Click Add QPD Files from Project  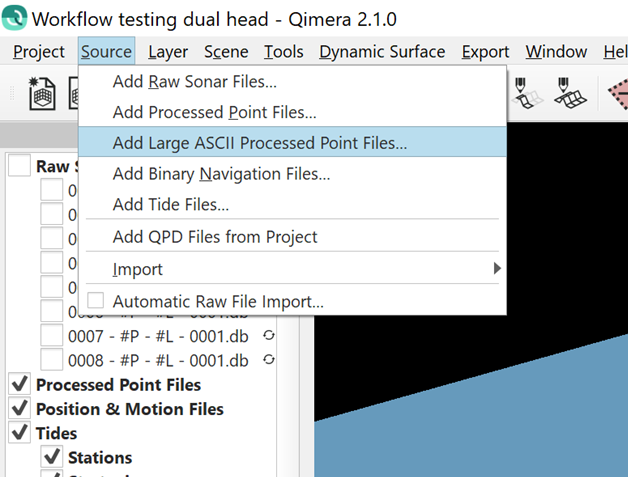[215, 237]
